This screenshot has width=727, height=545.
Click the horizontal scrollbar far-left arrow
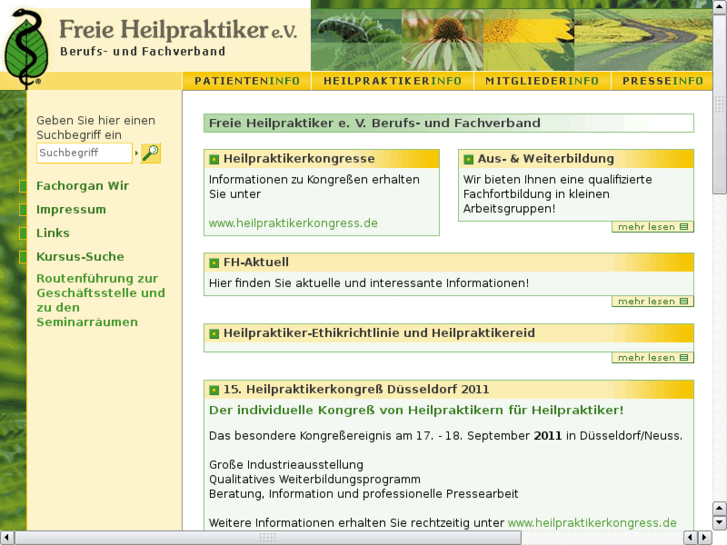[6, 538]
